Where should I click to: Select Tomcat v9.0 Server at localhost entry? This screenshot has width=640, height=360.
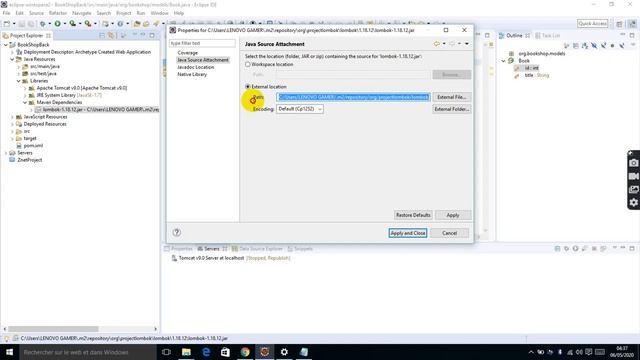(234, 258)
